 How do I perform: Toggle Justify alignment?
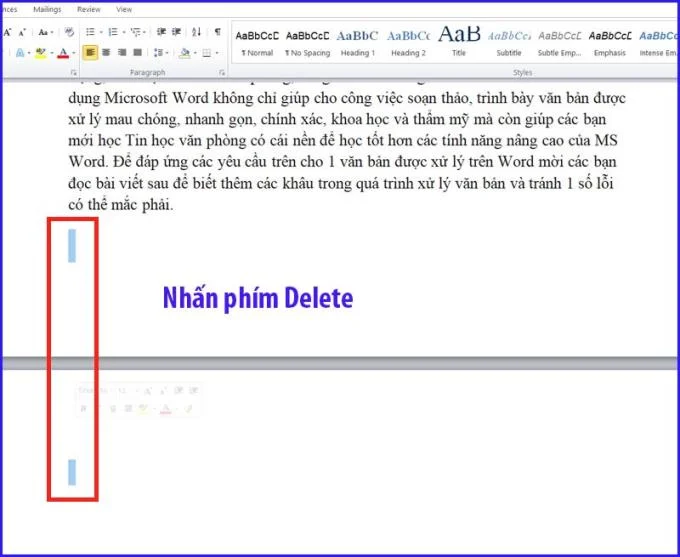[137, 53]
